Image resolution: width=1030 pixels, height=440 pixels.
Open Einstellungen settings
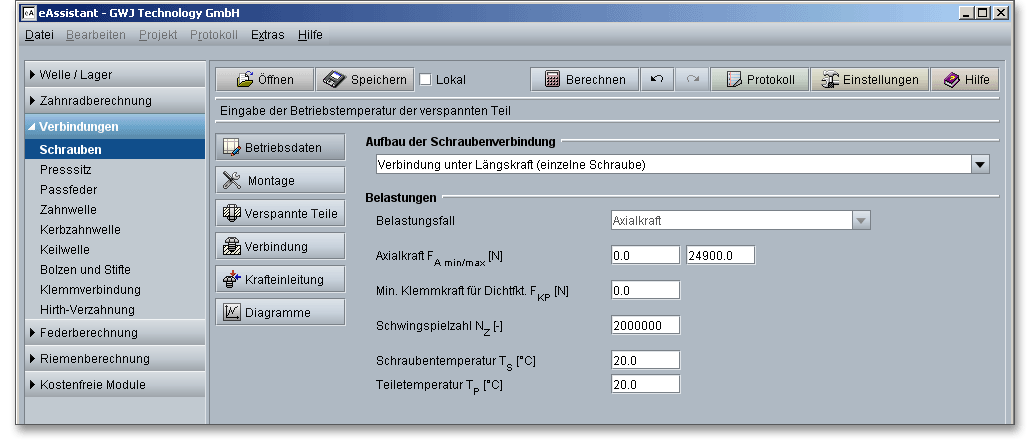[868, 80]
